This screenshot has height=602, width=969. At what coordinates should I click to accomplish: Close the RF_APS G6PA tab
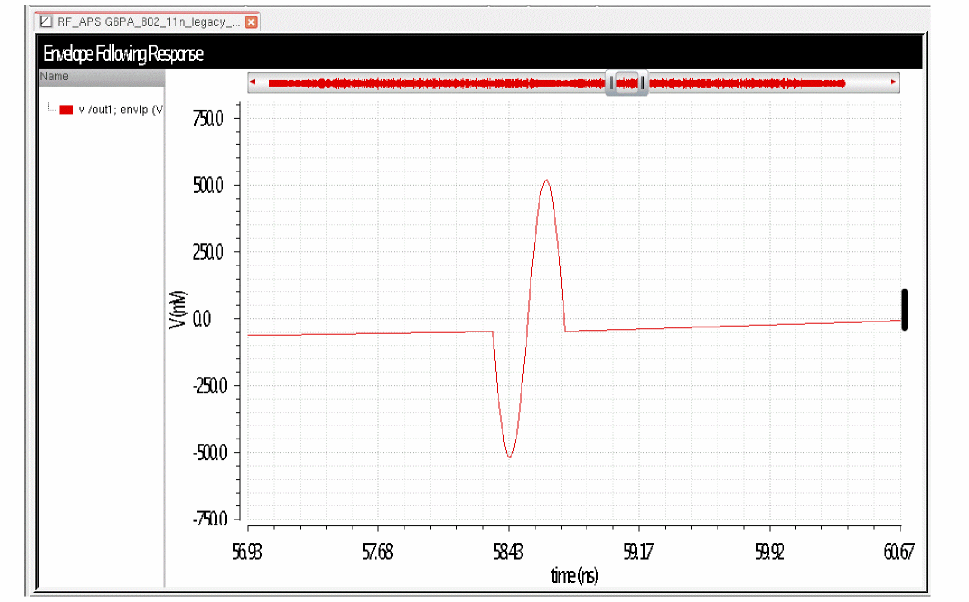click(251, 22)
